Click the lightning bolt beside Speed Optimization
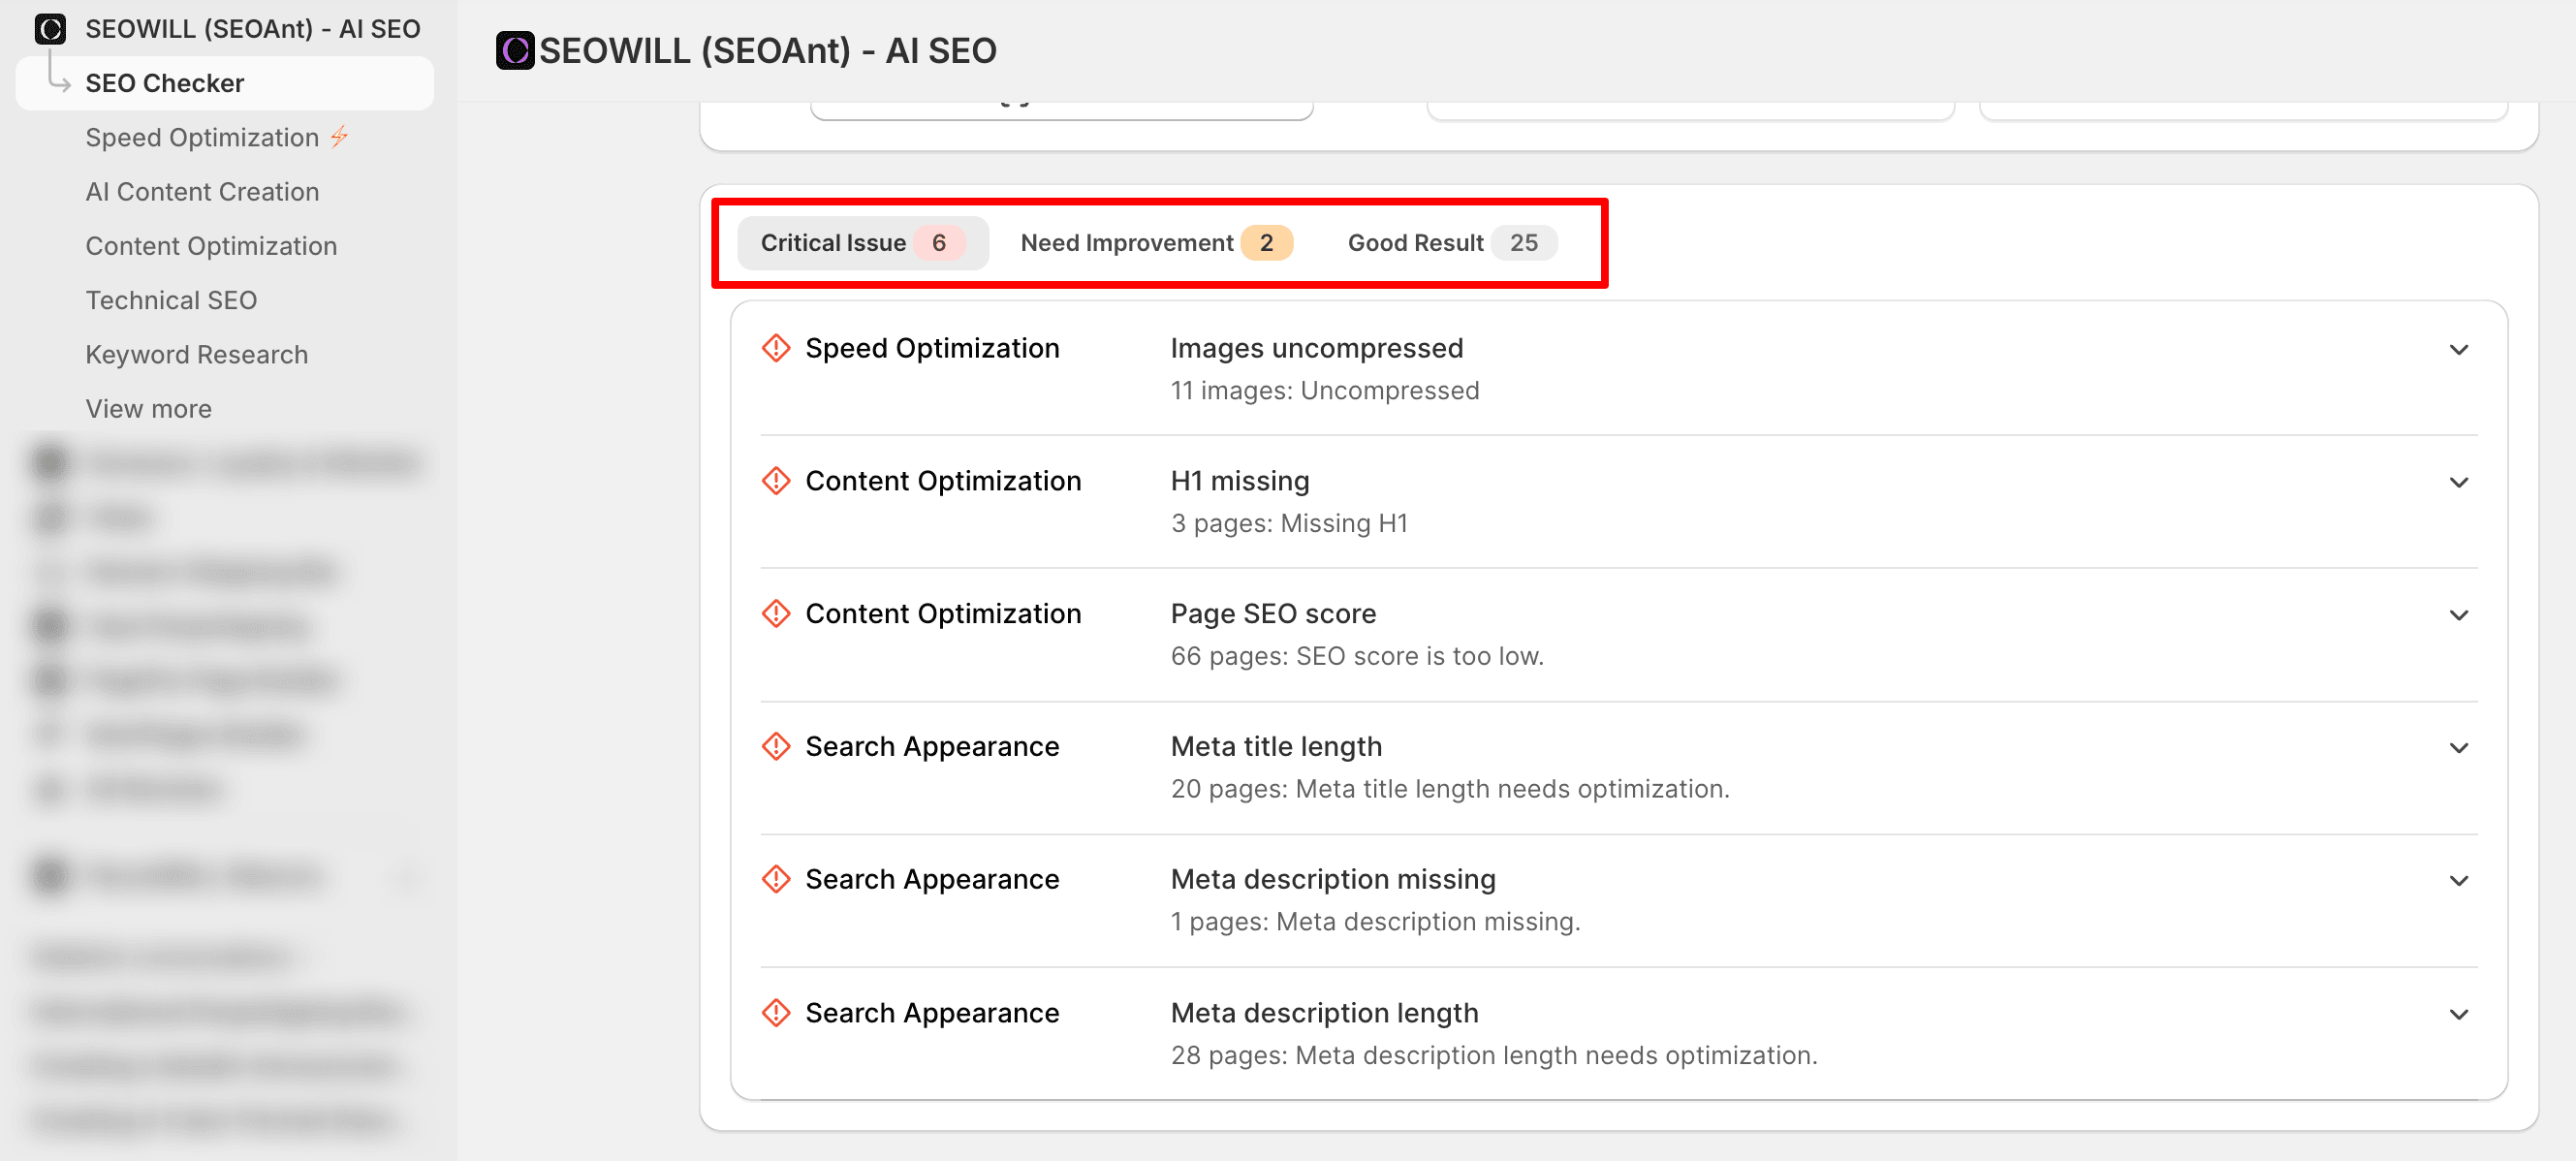2576x1161 pixels. coord(340,137)
